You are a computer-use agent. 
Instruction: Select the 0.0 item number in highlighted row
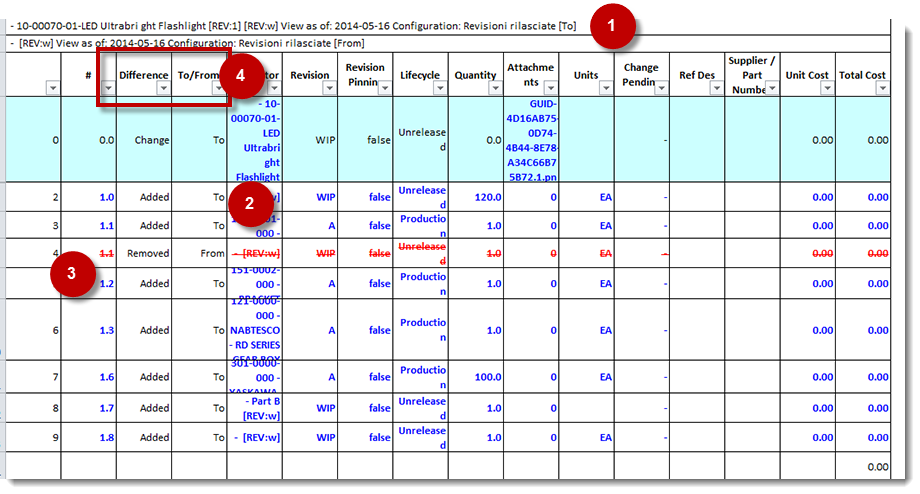[x=89, y=140]
